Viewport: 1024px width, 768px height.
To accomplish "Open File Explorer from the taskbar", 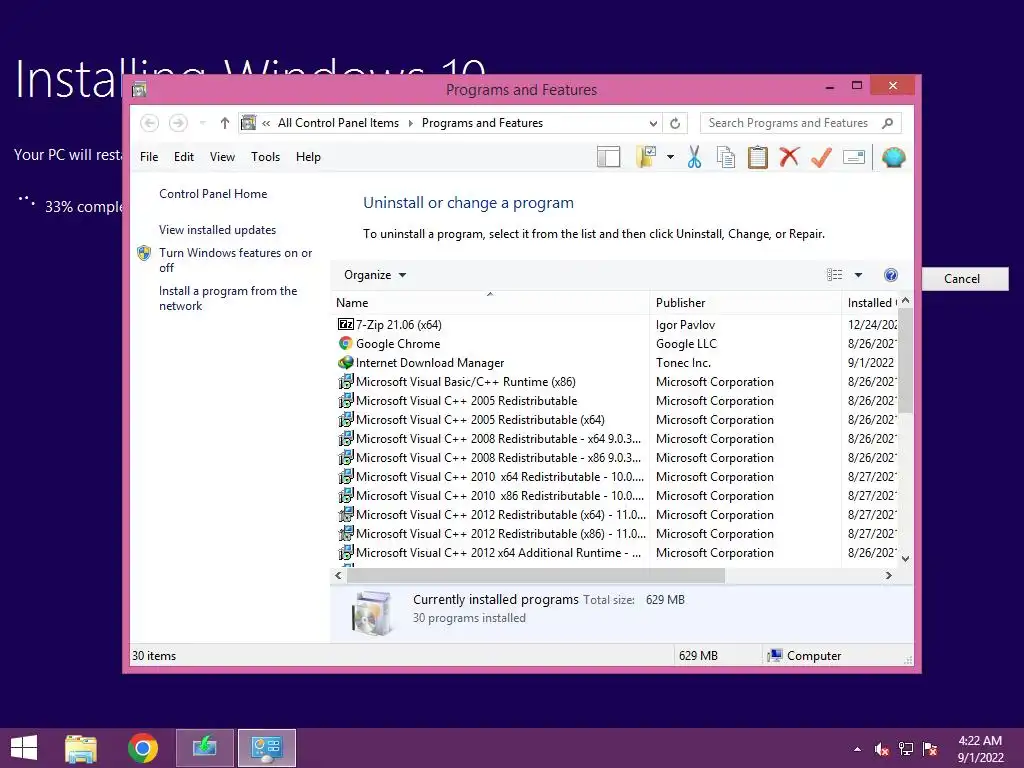I will 81,748.
